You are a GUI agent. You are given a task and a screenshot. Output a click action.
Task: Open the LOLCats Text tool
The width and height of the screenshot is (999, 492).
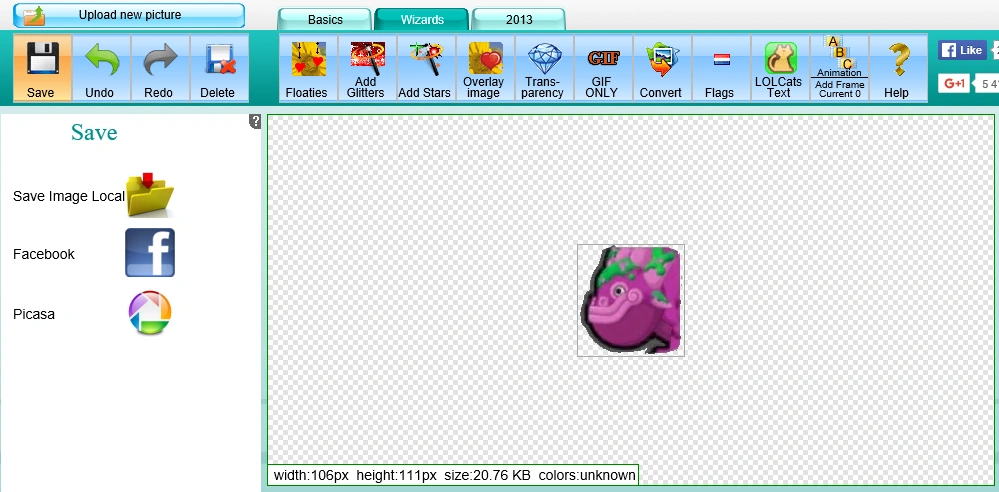pos(779,68)
